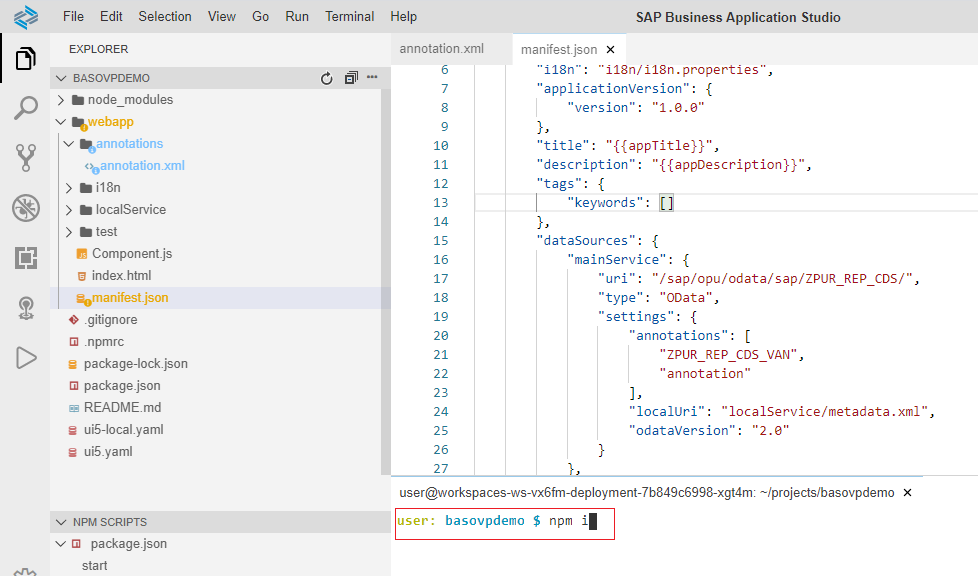Collapse the NPM SCRIPTS section
The height and width of the screenshot is (576, 978).
(x=61, y=522)
